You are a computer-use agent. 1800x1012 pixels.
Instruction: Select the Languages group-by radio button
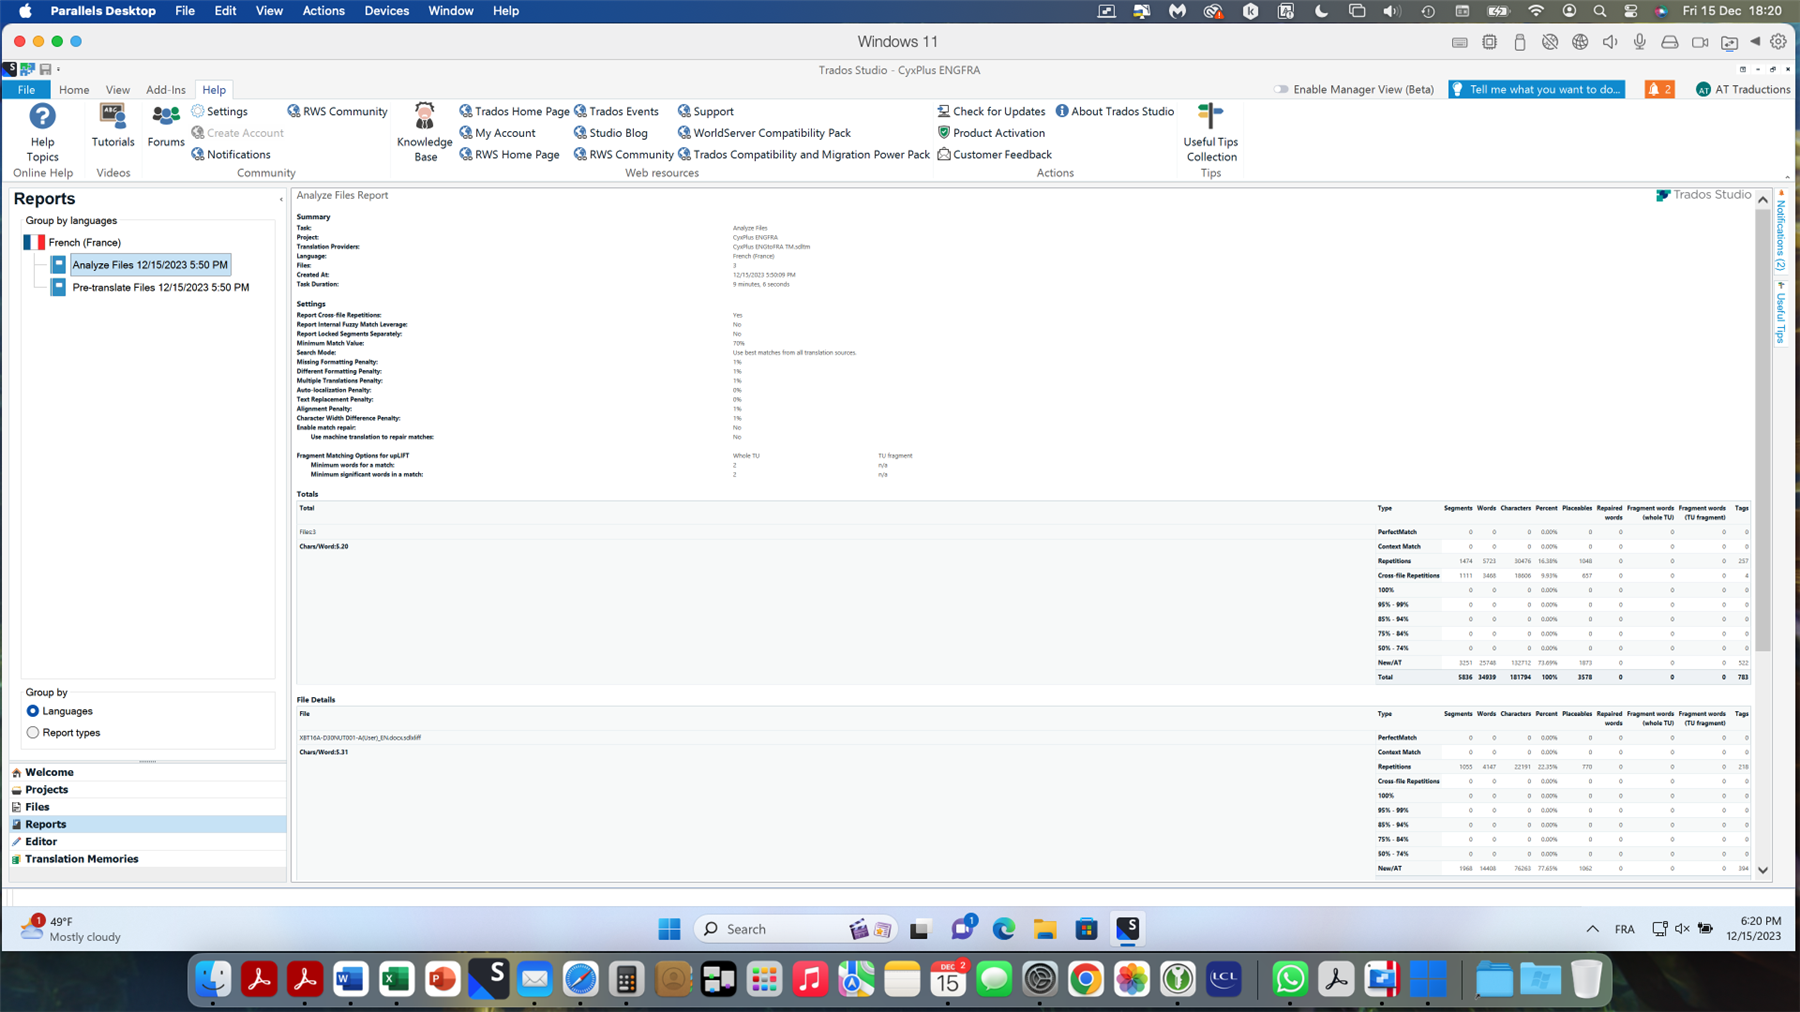pyautogui.click(x=33, y=711)
